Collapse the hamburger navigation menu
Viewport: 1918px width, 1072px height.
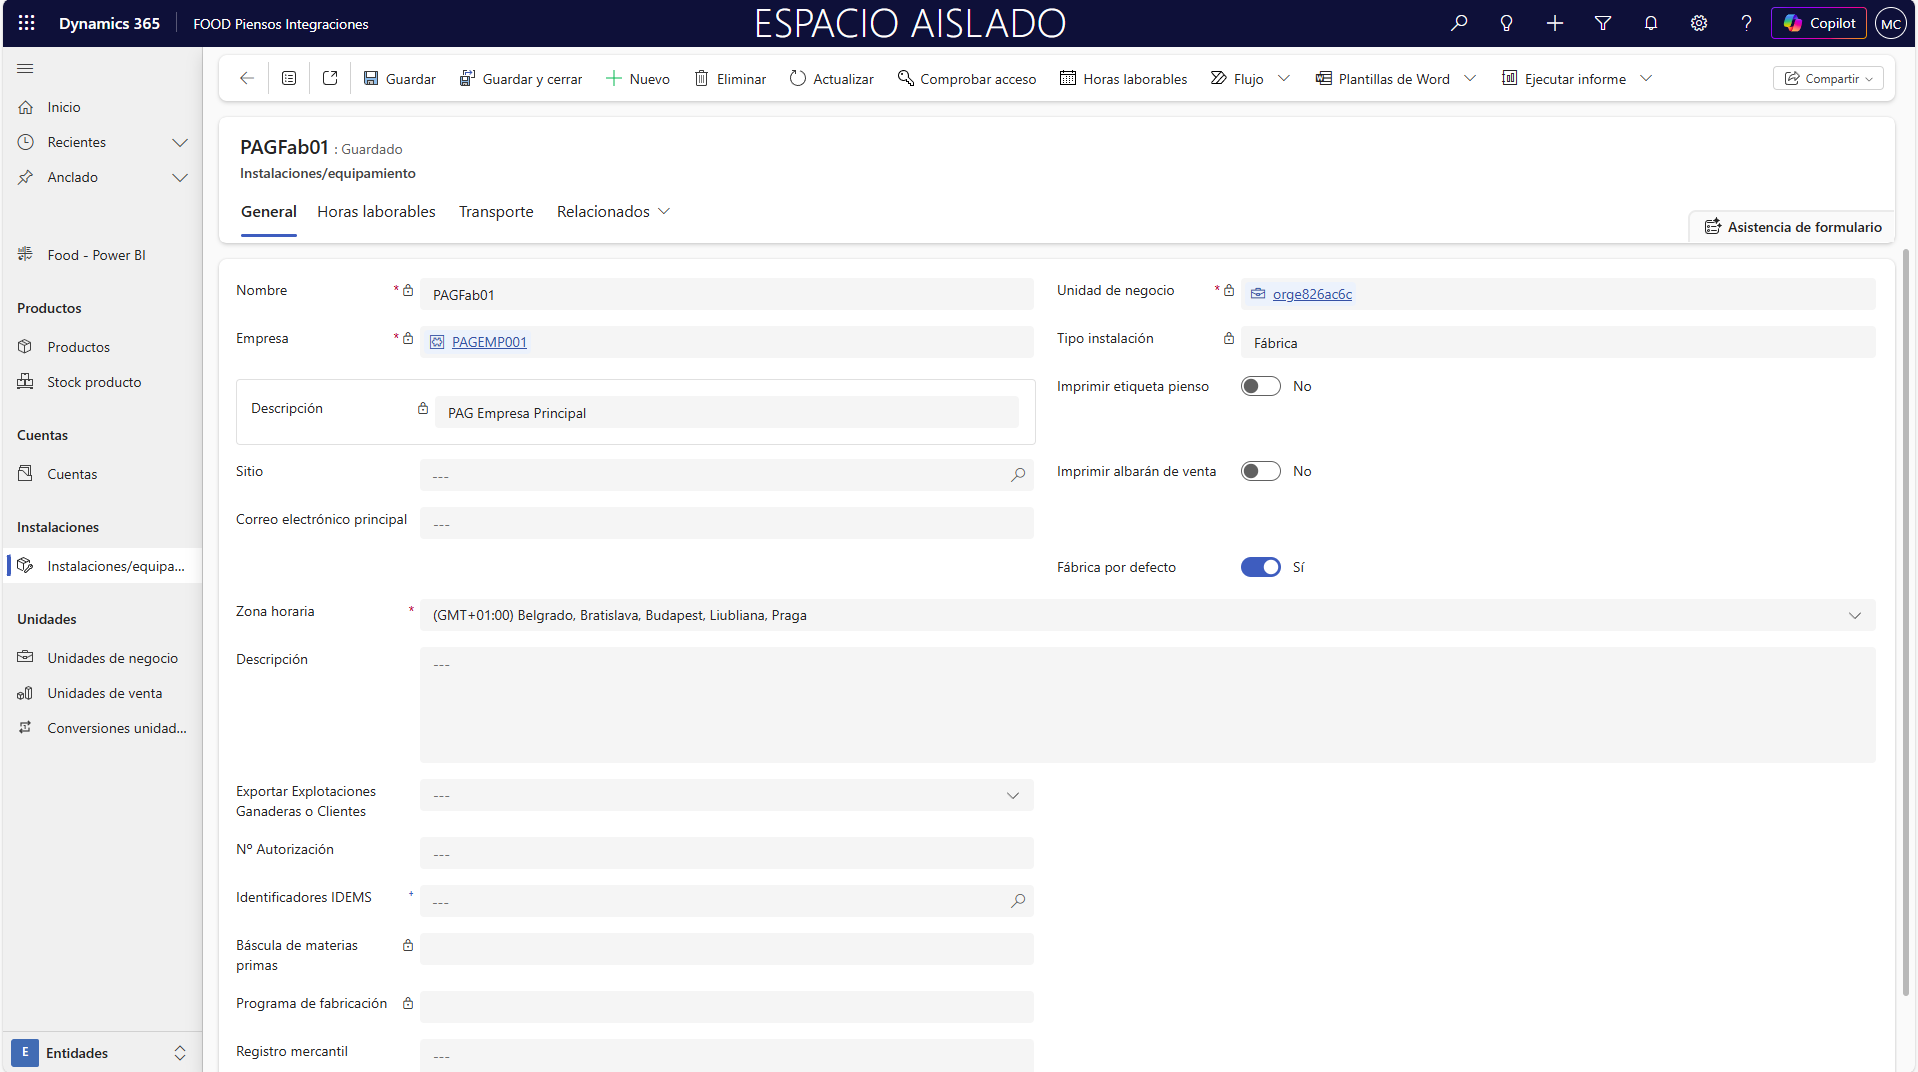coord(26,68)
